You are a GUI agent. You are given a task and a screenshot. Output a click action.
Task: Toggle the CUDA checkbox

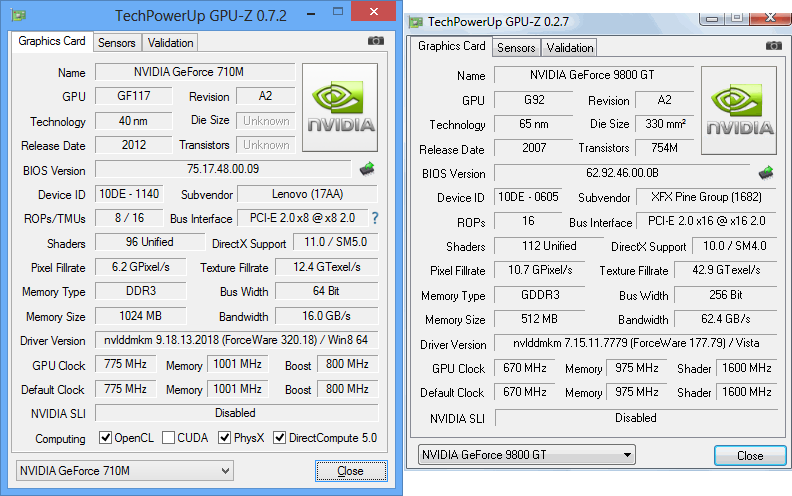coord(168,437)
